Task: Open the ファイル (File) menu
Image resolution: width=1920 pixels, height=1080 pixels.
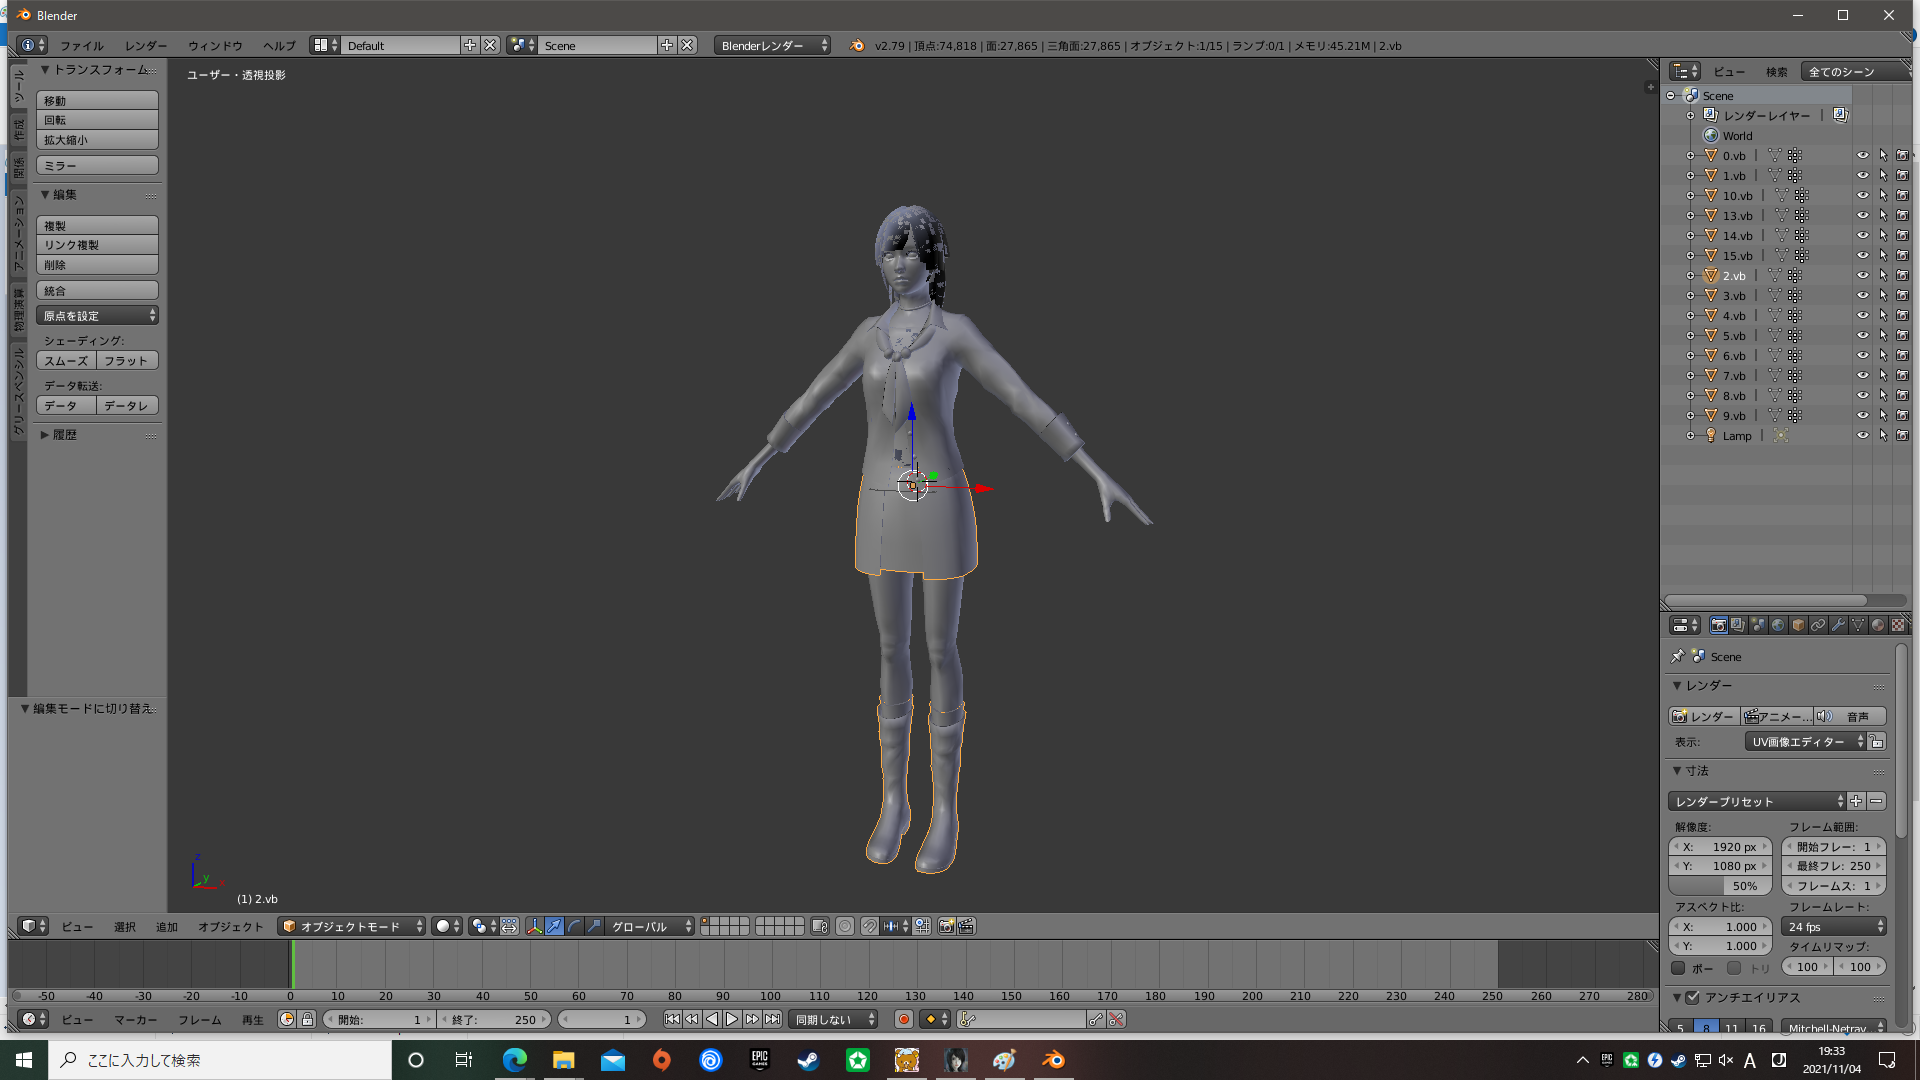Action: point(81,45)
